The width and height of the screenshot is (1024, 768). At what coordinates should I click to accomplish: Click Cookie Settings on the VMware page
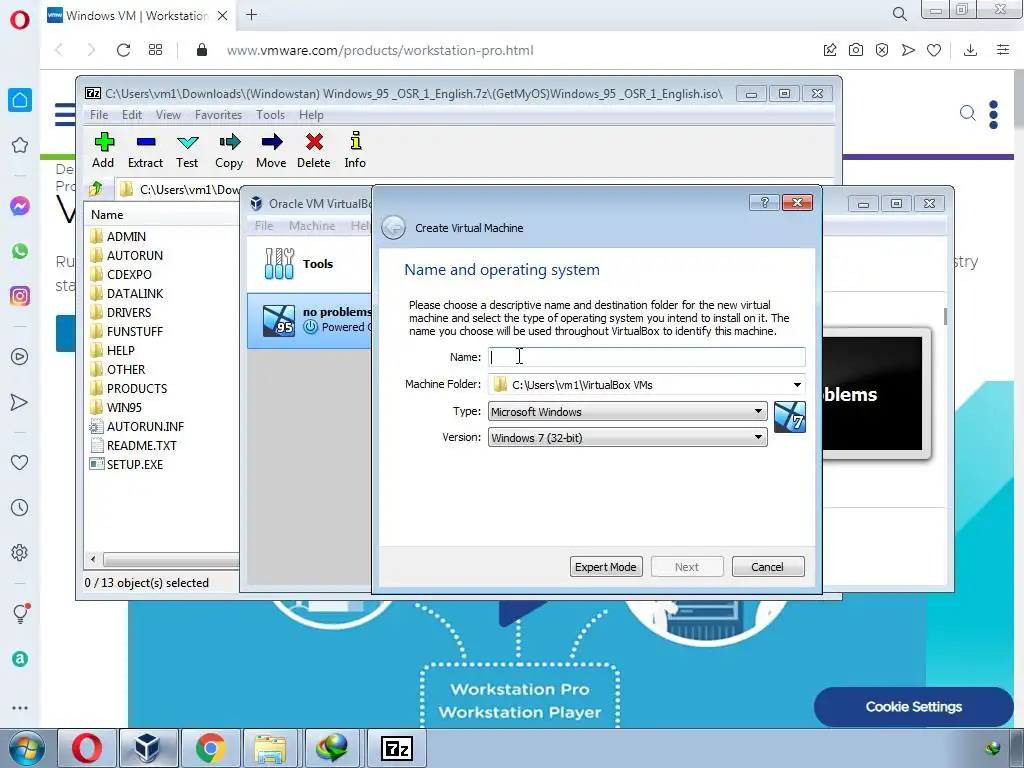914,707
